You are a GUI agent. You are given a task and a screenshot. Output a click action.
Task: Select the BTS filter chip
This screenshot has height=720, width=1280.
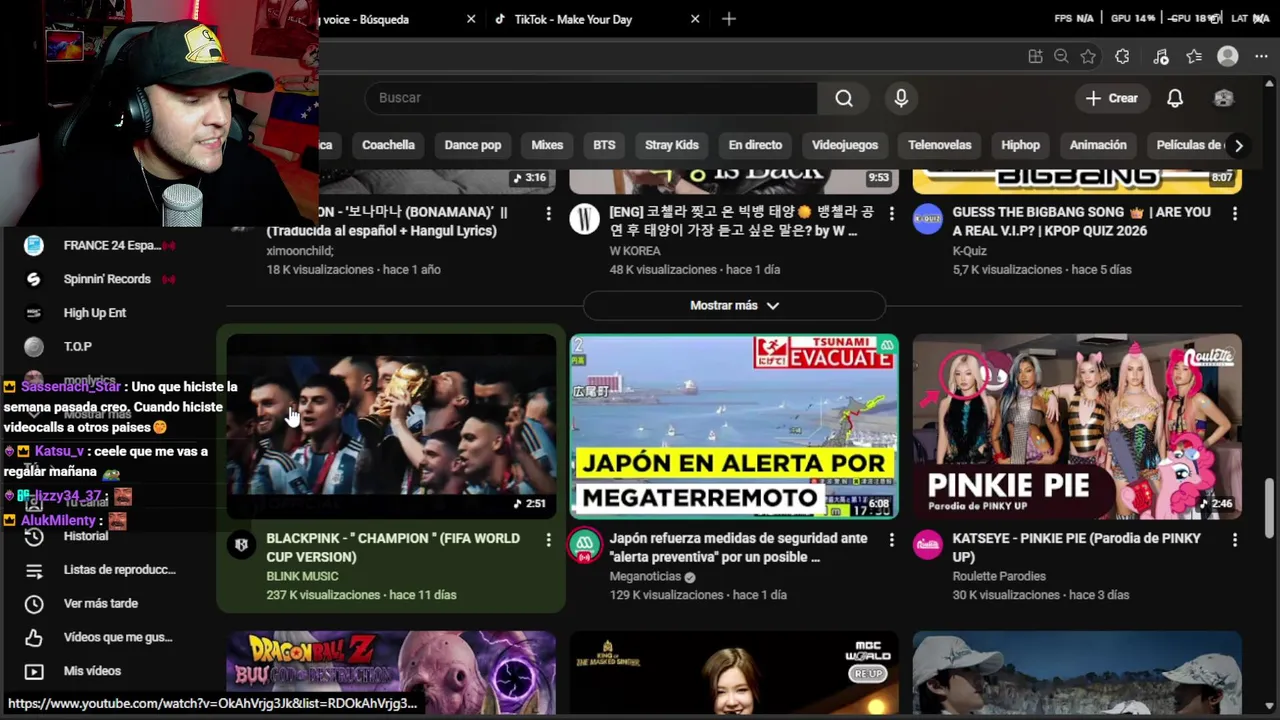tap(604, 145)
